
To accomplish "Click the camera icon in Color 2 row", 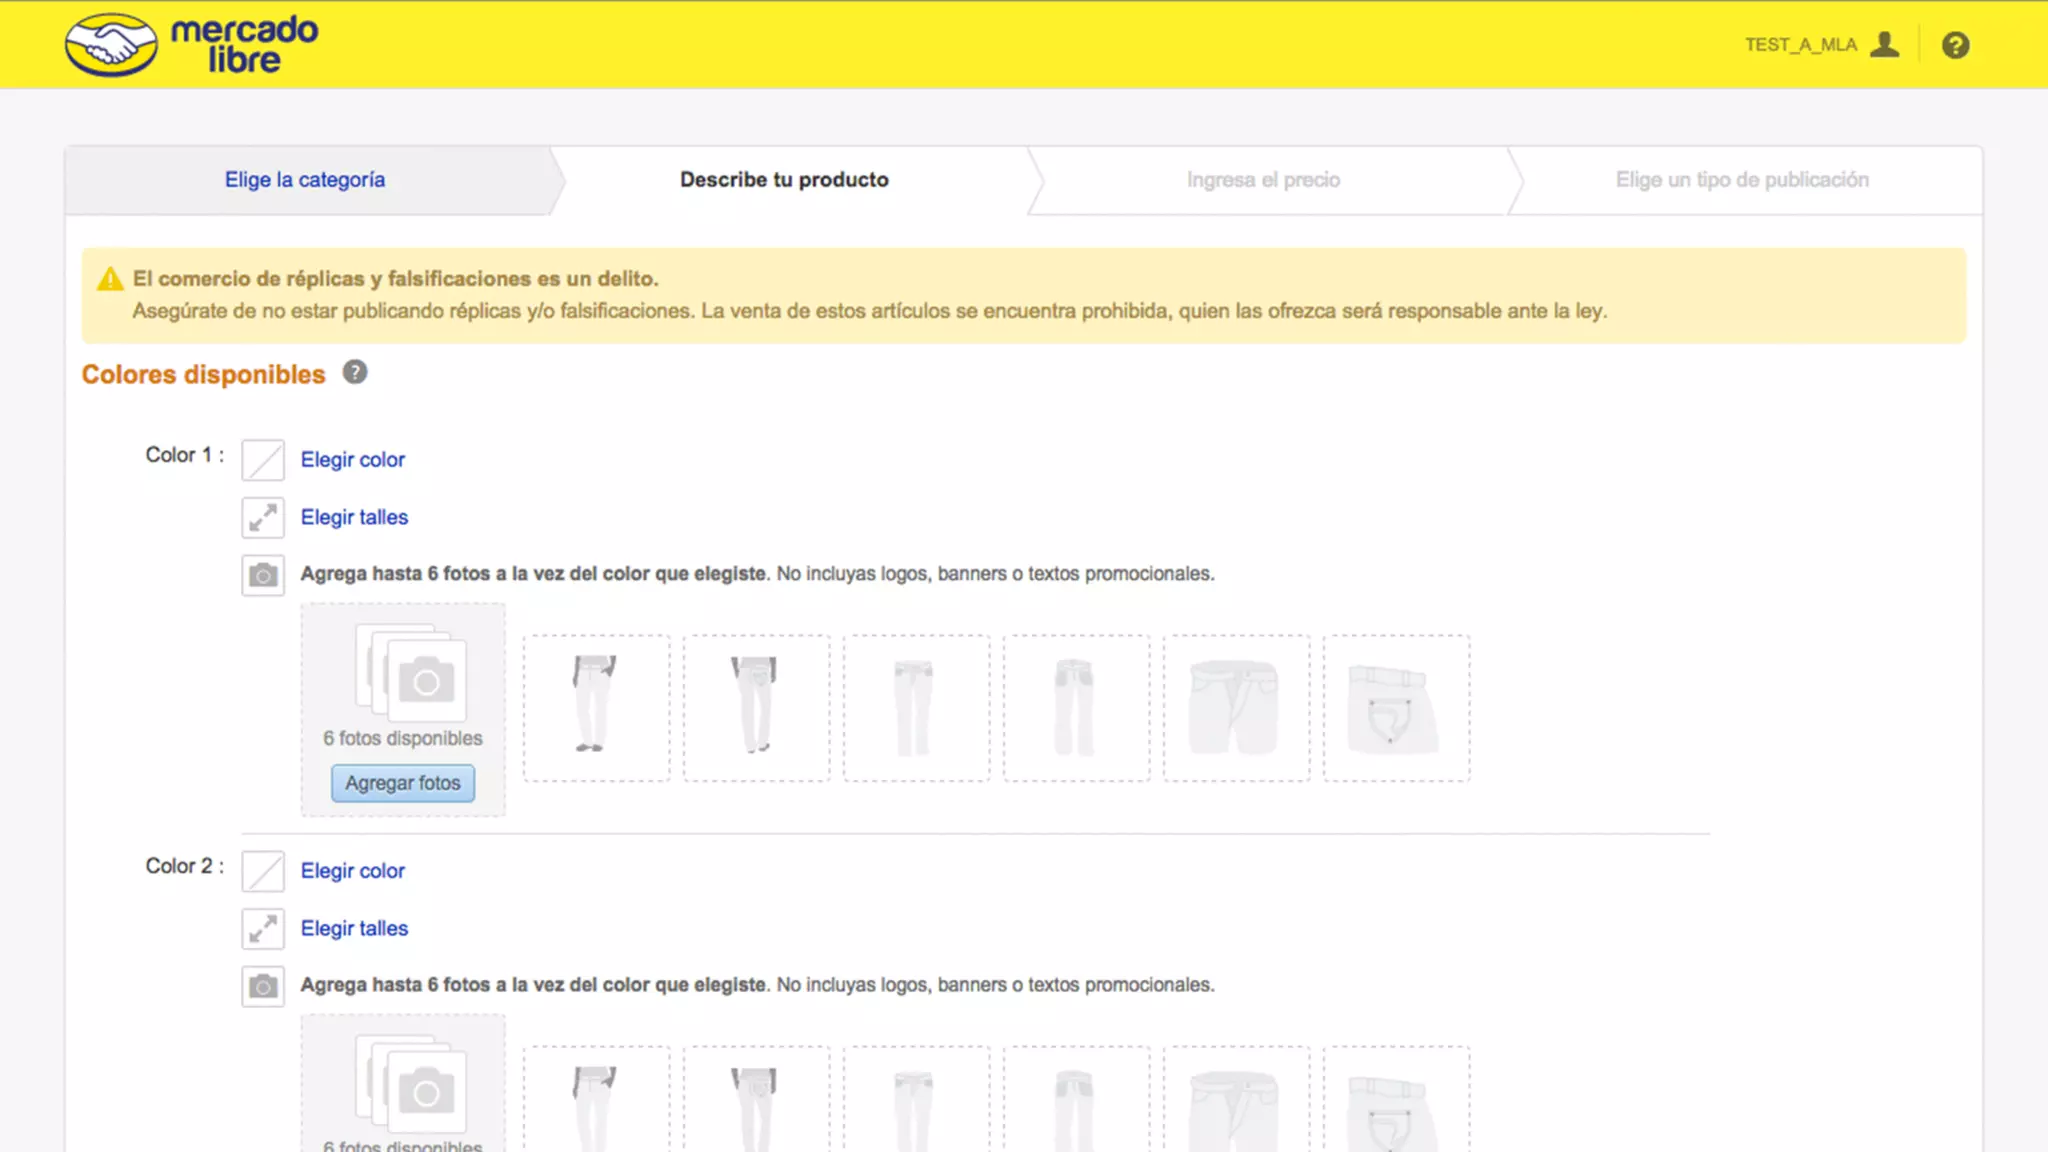I will pos(263,986).
